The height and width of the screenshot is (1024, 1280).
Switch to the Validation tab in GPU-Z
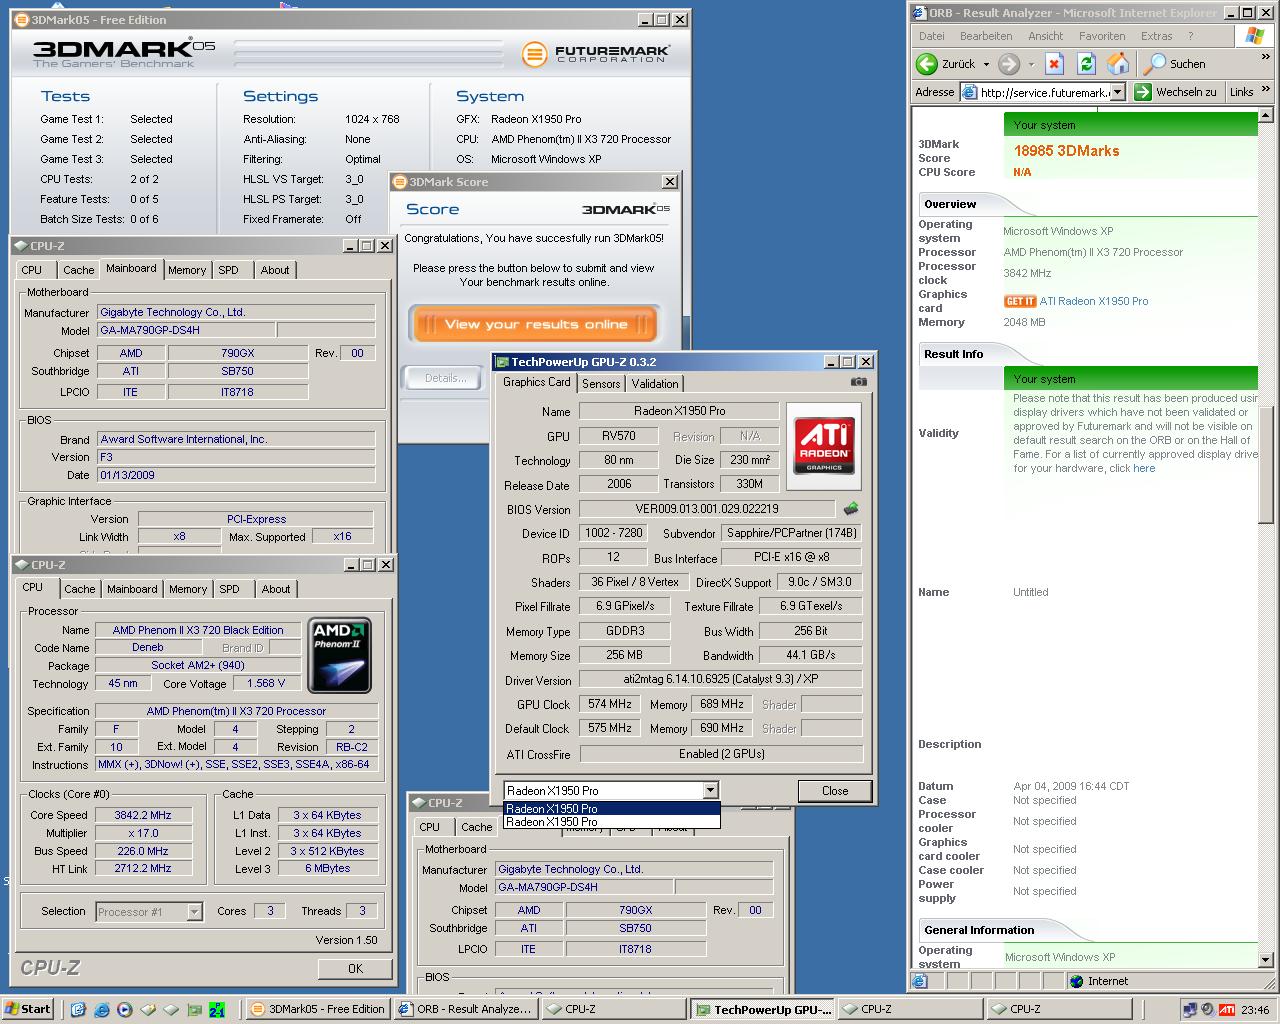pyautogui.click(x=655, y=383)
